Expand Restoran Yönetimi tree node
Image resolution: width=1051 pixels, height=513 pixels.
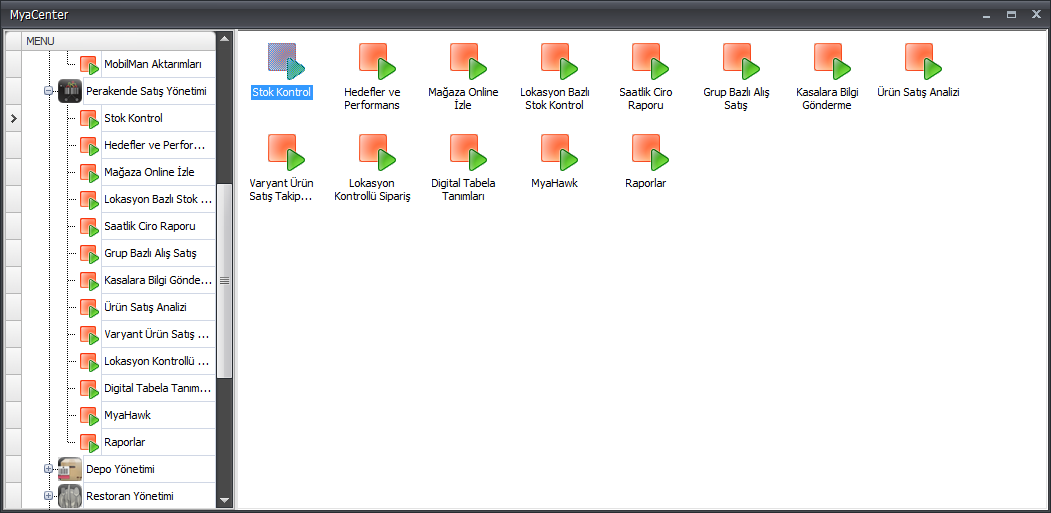(x=48, y=496)
